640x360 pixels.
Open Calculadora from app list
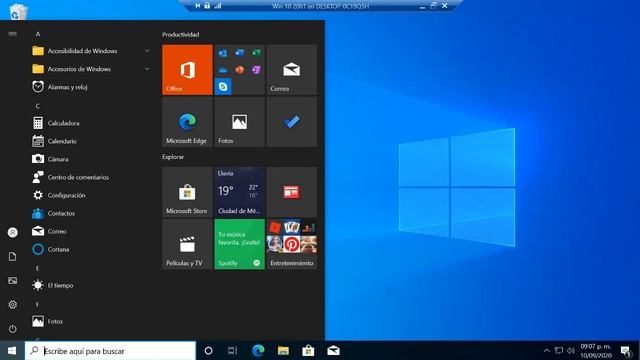point(92,123)
